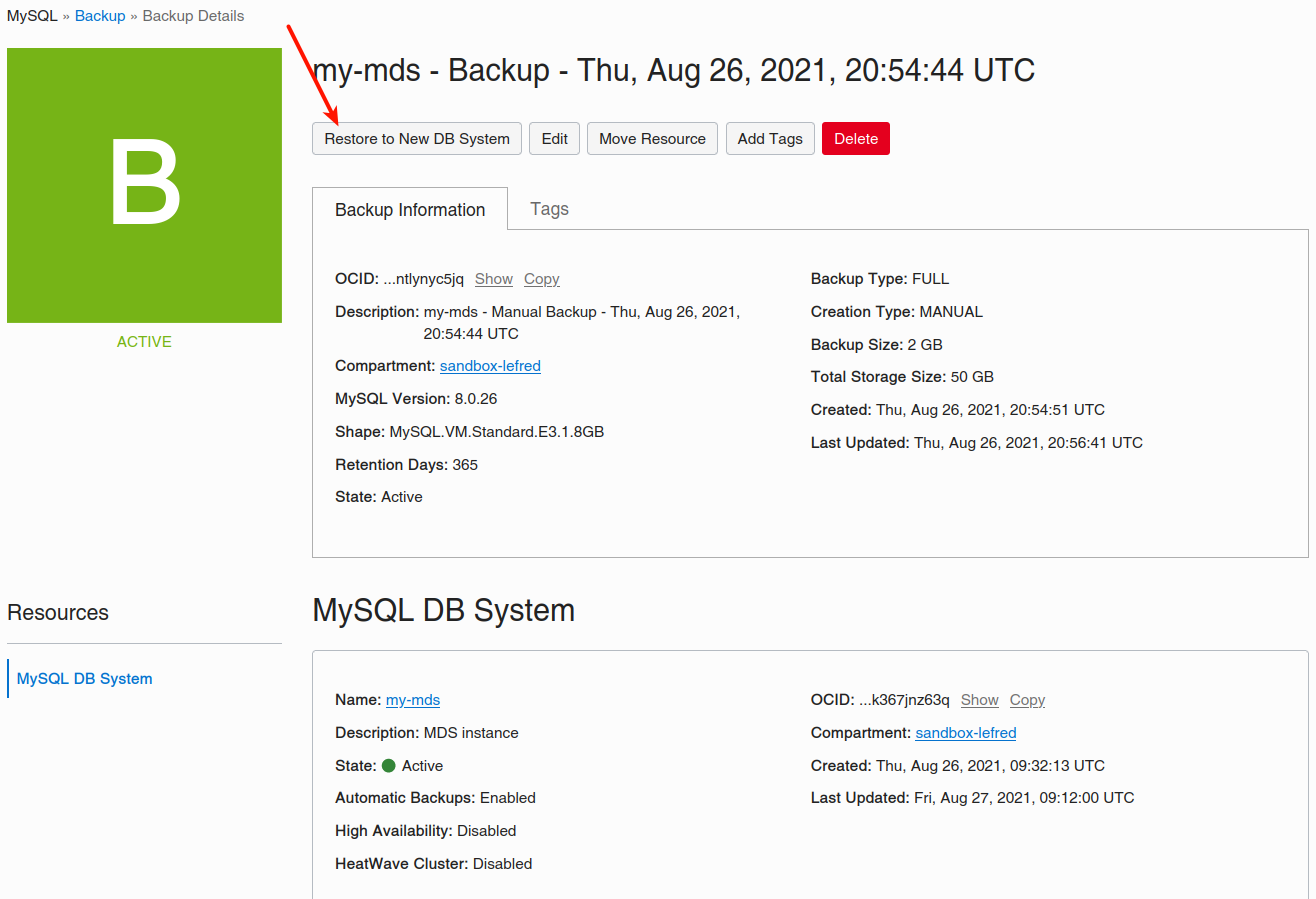
Task: Select MySQL DB System in Resources
Action: click(85, 678)
